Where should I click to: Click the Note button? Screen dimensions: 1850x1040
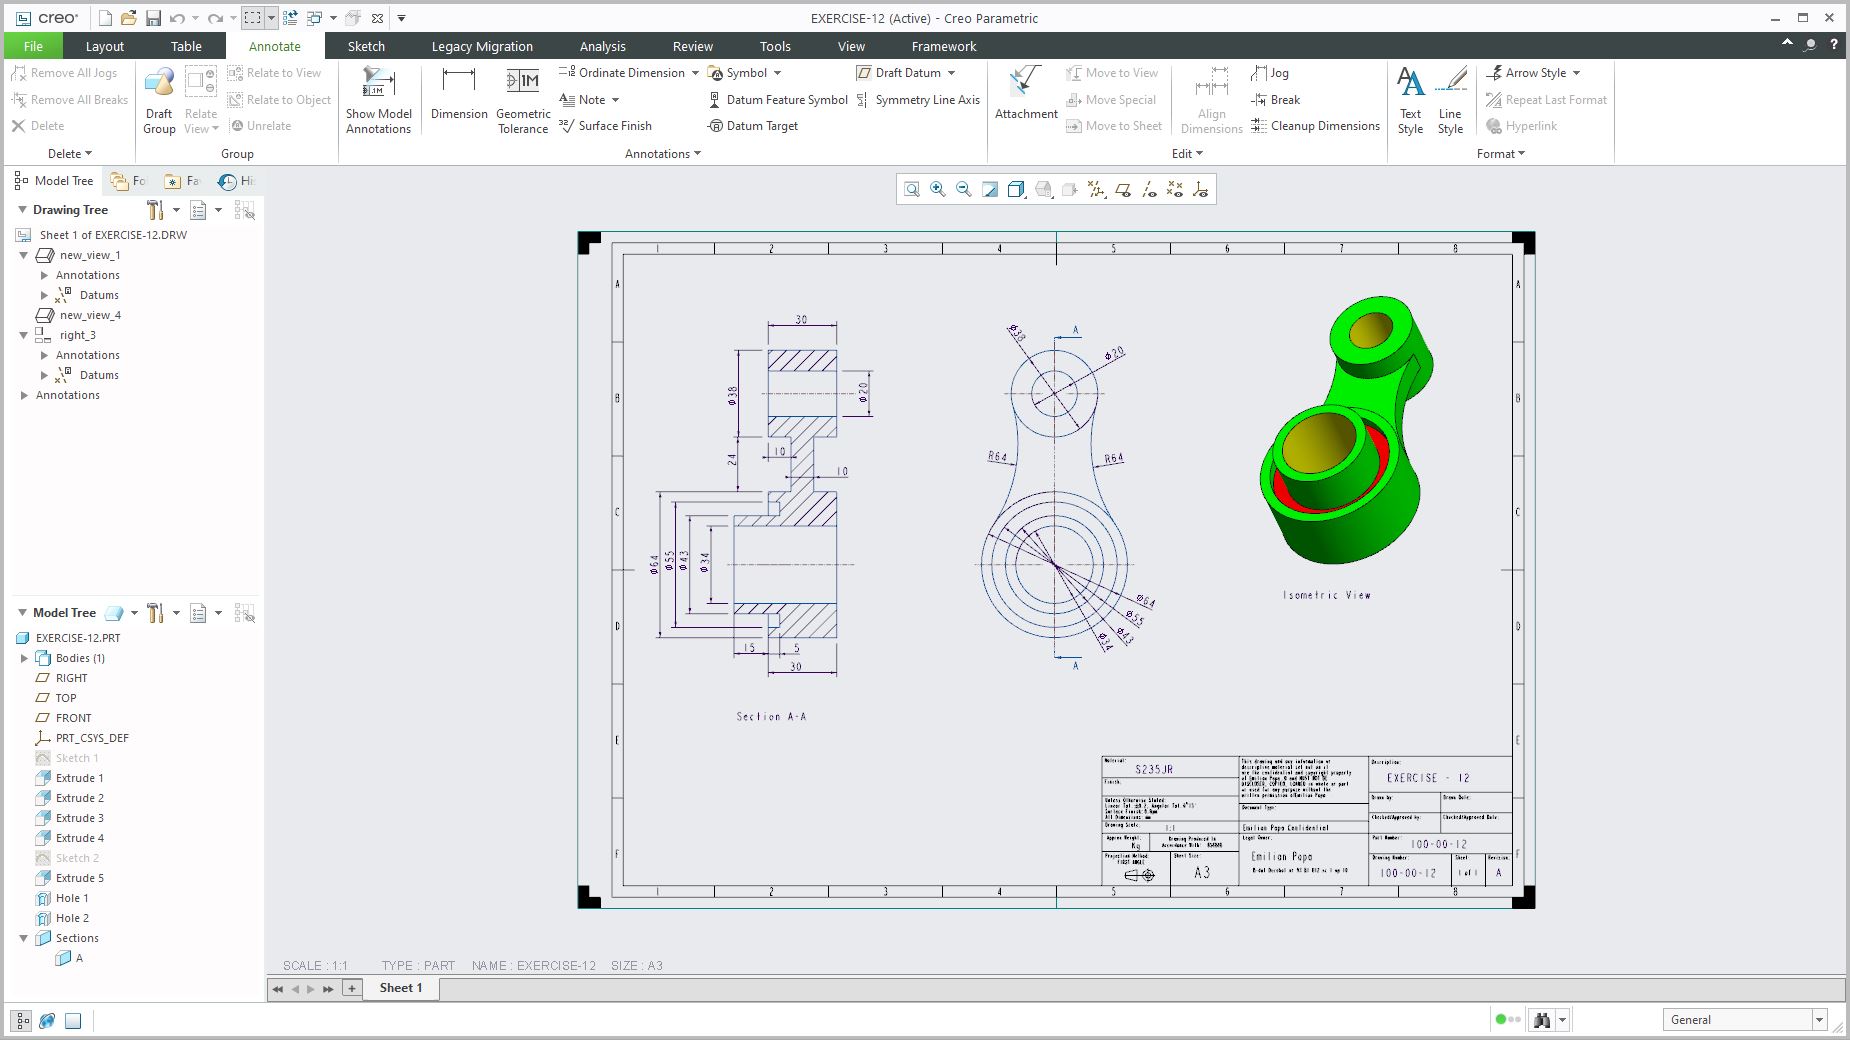pos(589,100)
